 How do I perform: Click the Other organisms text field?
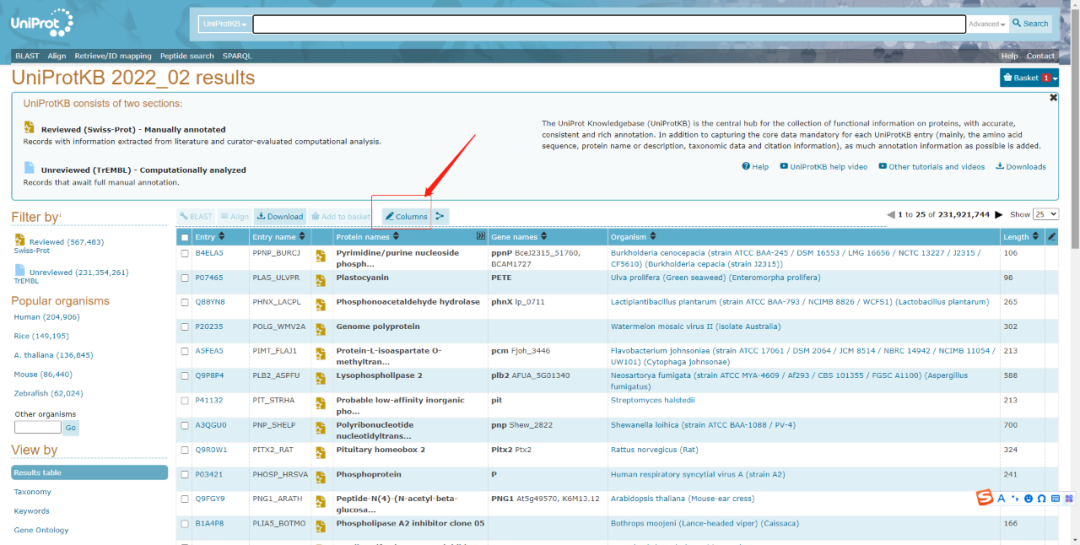coord(37,428)
